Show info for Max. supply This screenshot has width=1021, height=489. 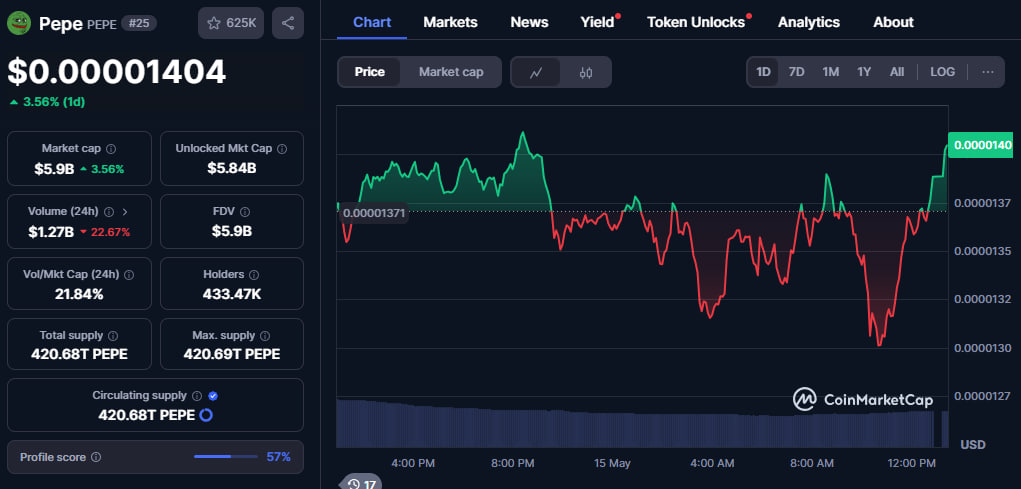click(265, 336)
